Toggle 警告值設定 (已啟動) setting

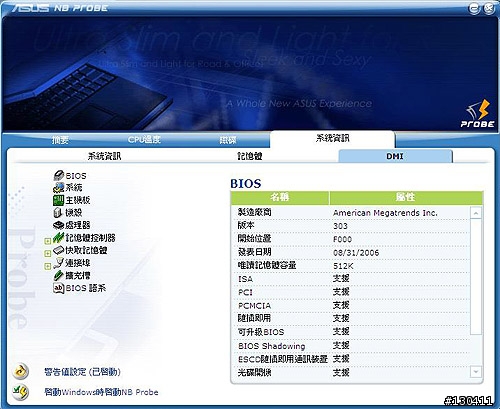[x=82, y=372]
